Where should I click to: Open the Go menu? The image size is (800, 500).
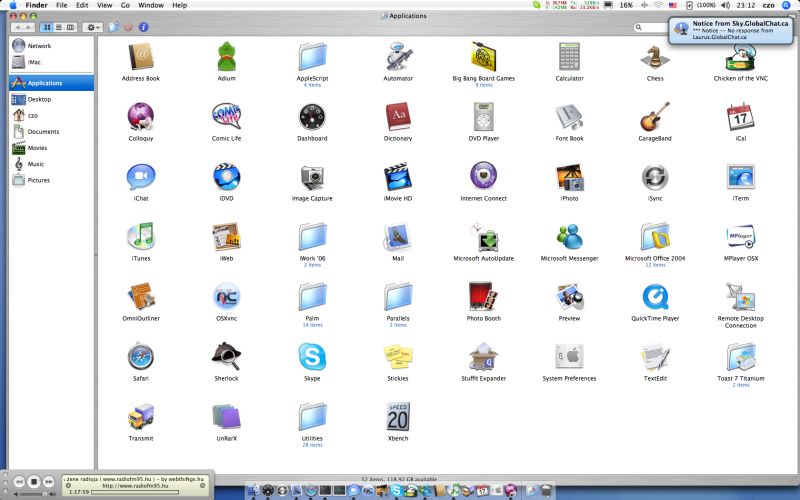[x=125, y=5]
